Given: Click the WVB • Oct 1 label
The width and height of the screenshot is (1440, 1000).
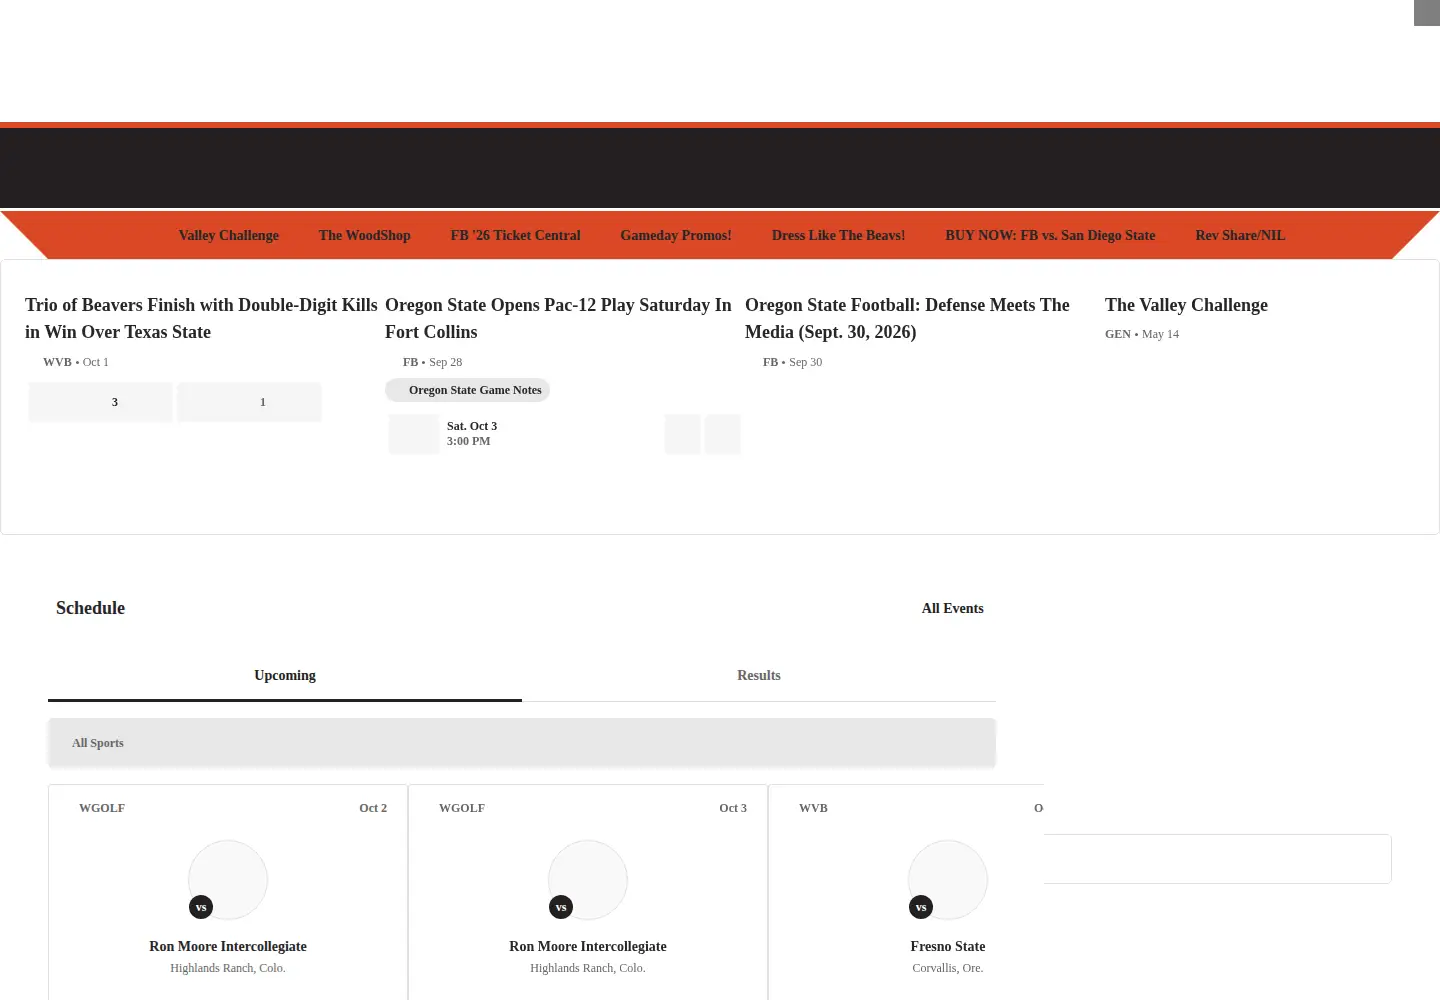Looking at the screenshot, I should pyautogui.click(x=76, y=362).
